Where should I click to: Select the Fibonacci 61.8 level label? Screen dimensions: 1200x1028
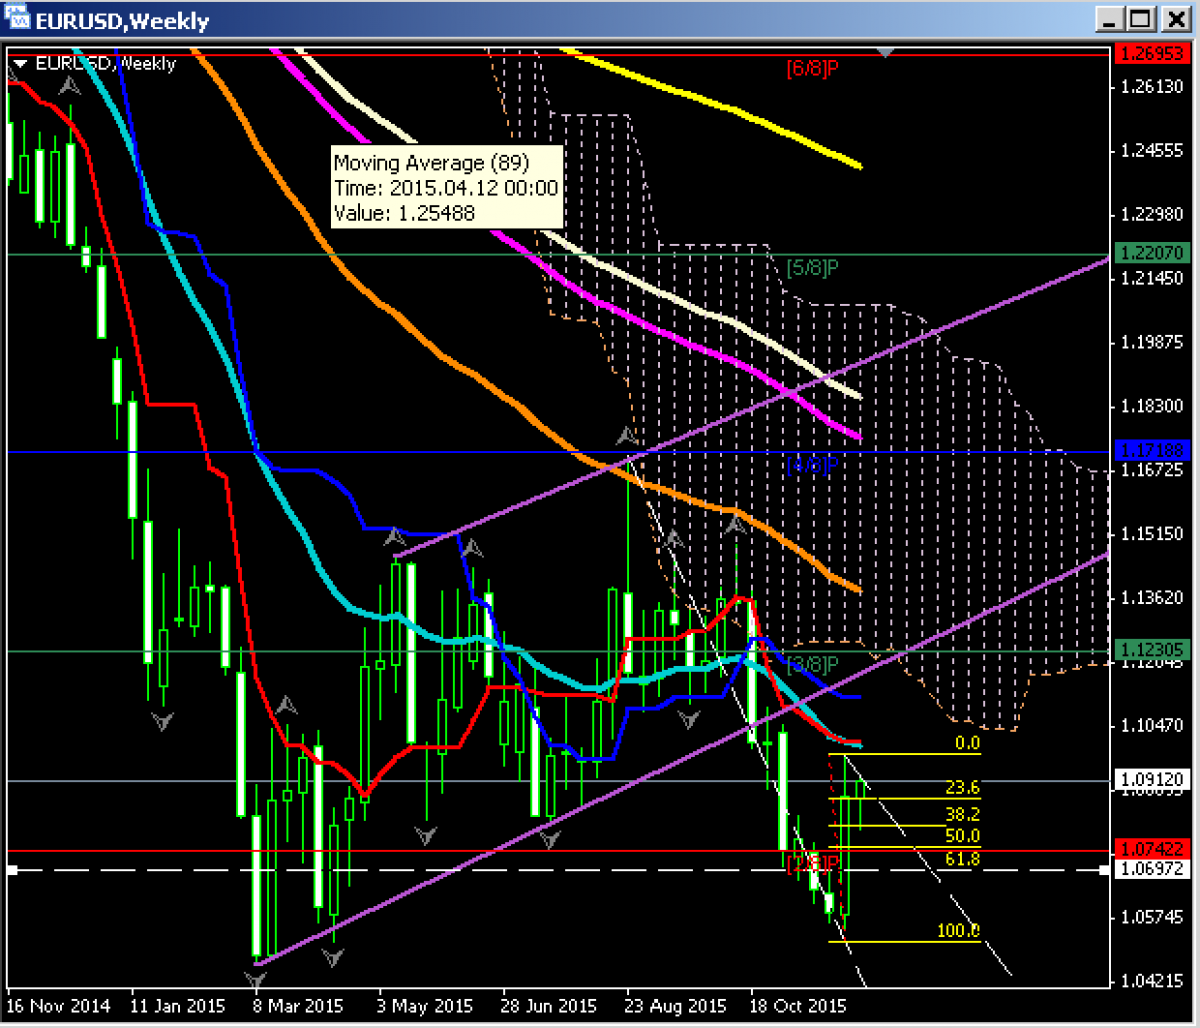coord(967,858)
